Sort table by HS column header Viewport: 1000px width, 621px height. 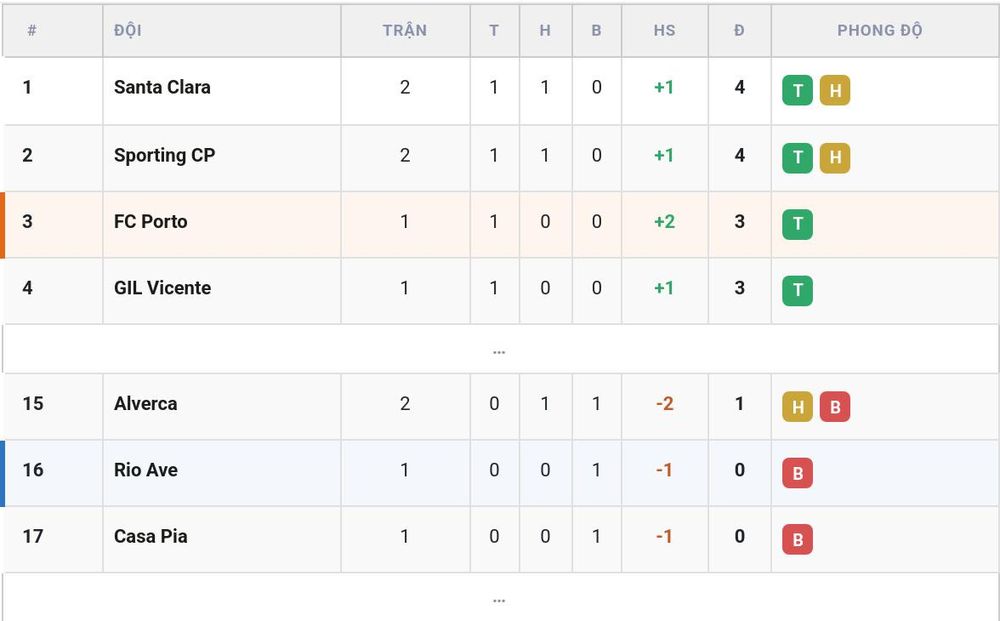pos(664,30)
